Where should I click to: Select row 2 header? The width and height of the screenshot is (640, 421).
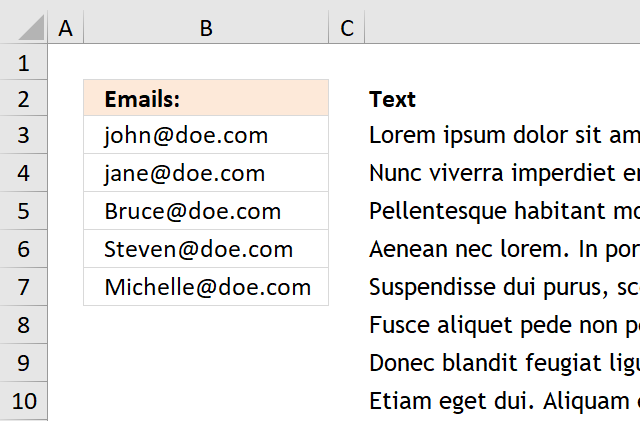pyautogui.click(x=23, y=98)
